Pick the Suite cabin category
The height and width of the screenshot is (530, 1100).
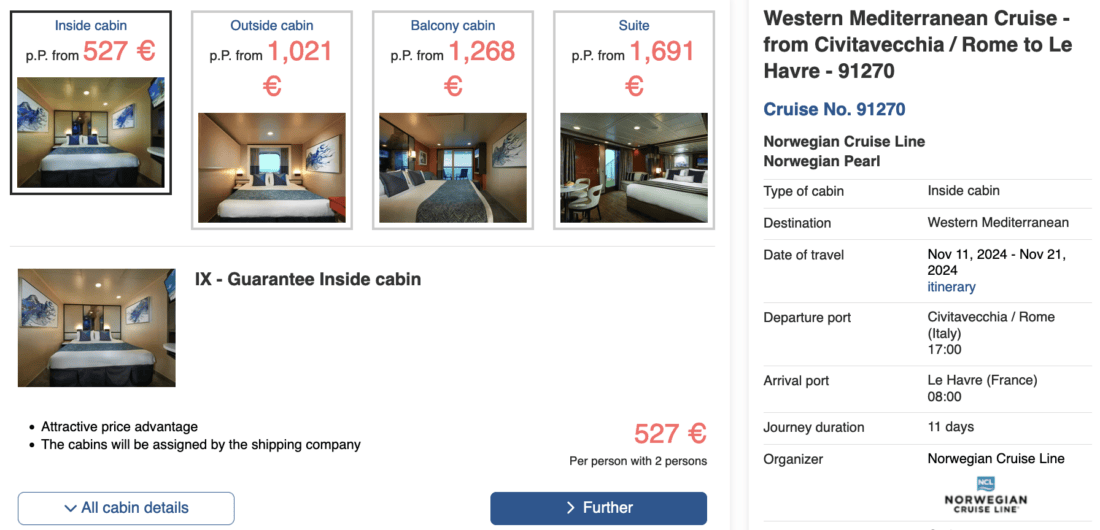(634, 25)
